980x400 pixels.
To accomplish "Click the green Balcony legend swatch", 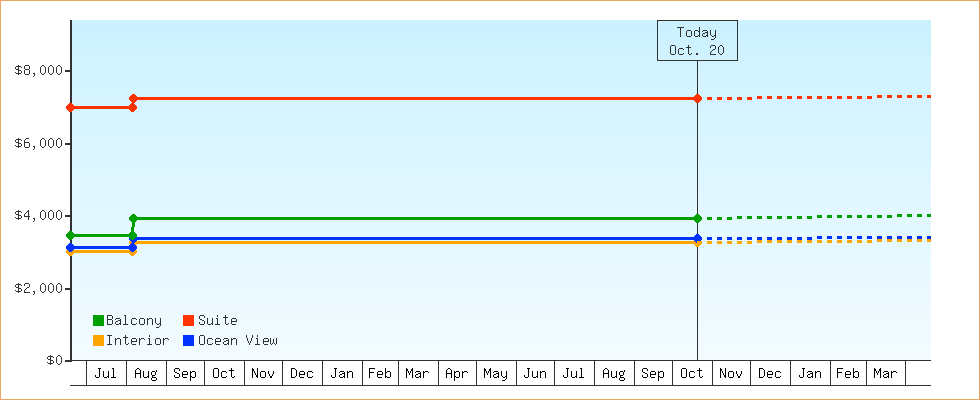I will [x=98, y=320].
